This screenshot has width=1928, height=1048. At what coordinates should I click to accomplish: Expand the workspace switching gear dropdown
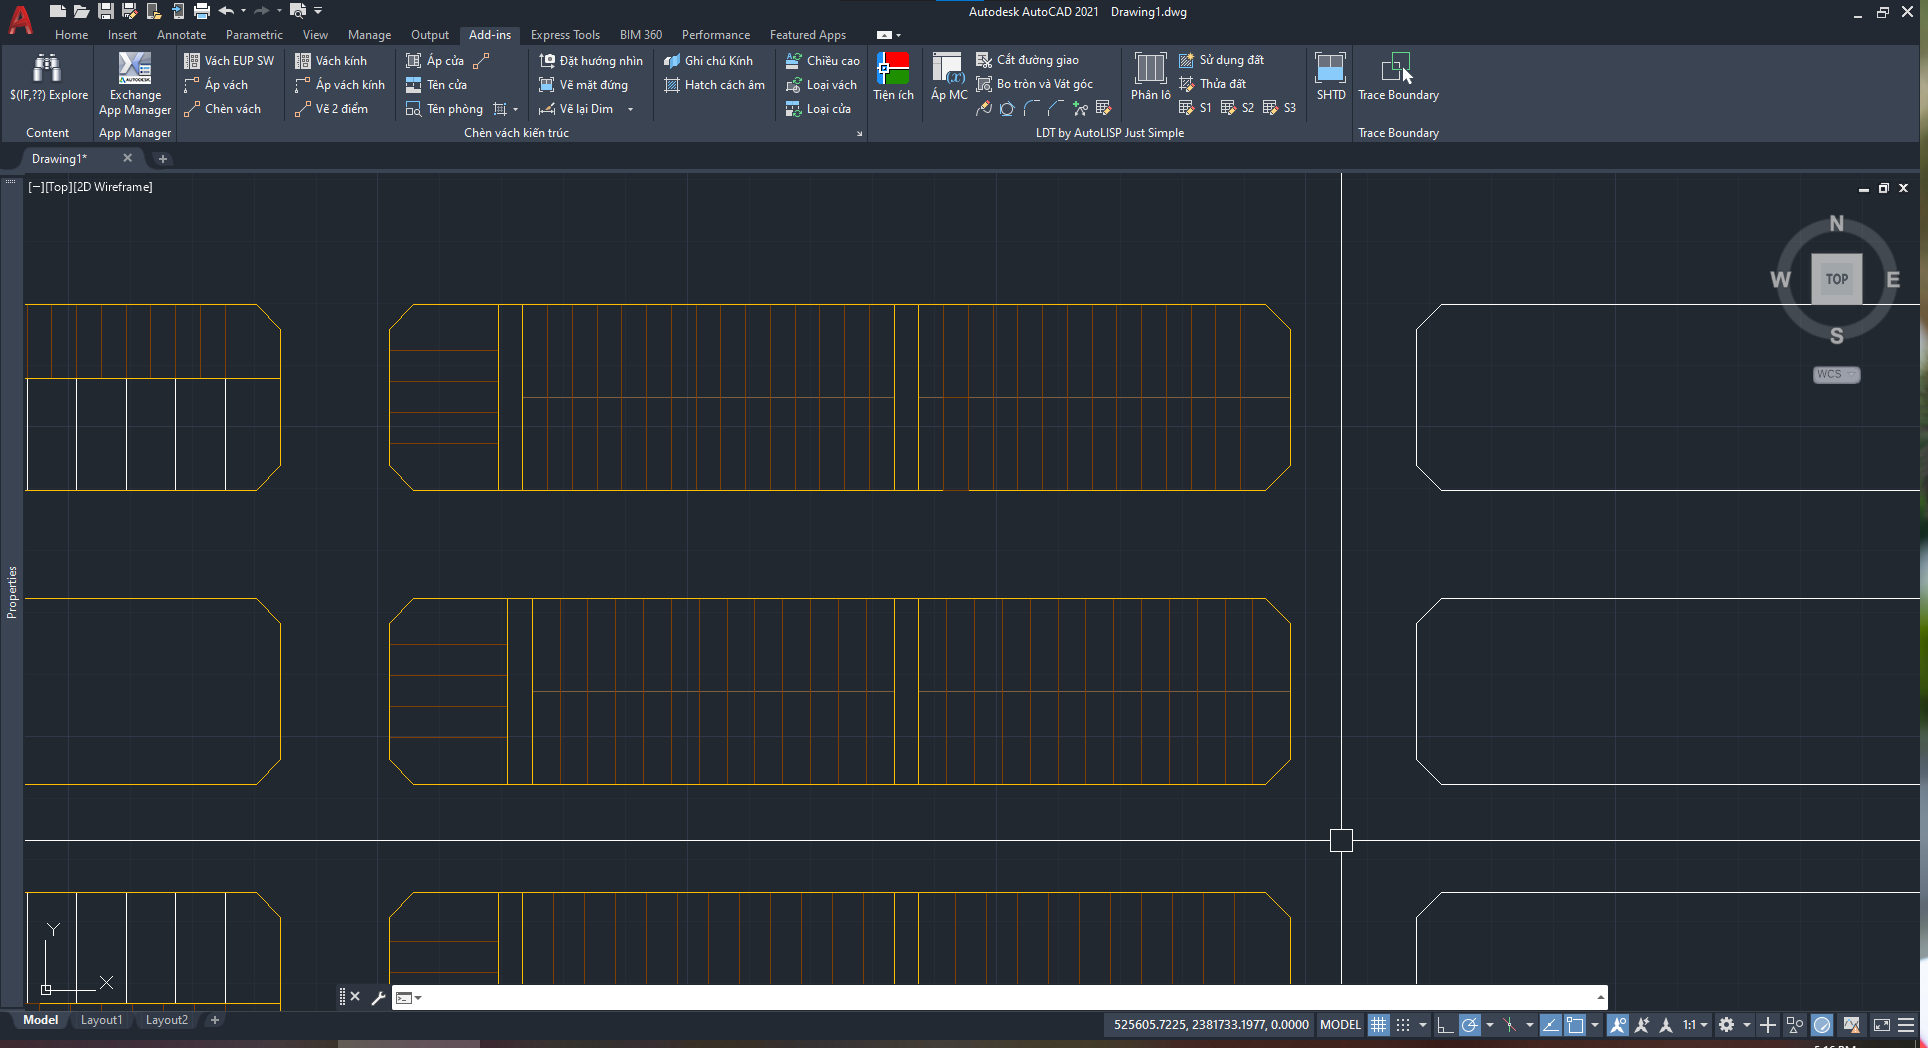[1746, 1025]
